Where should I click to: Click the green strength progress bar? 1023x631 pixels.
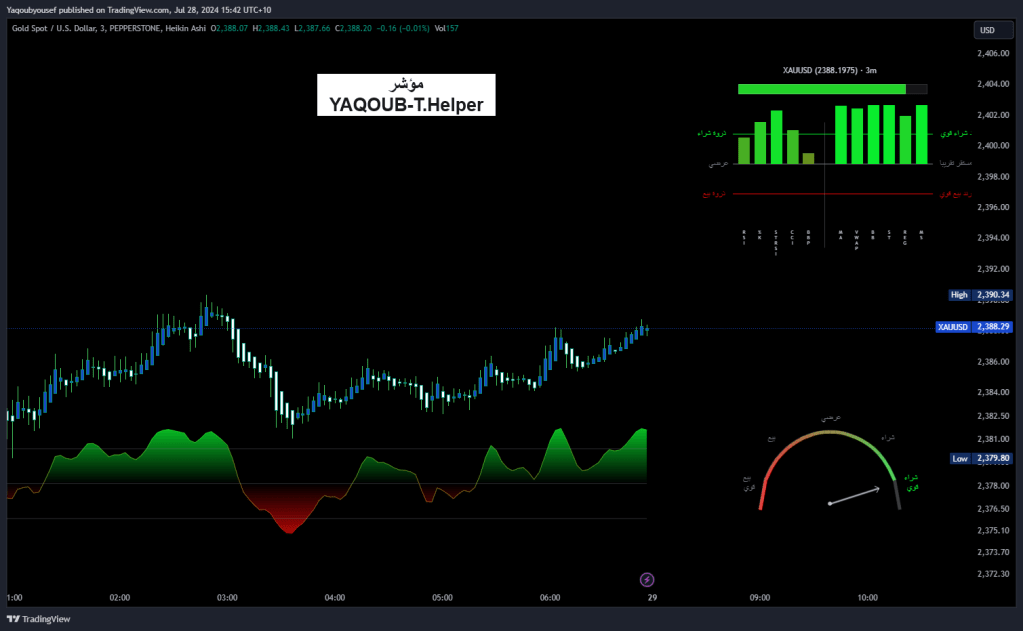tap(821, 89)
